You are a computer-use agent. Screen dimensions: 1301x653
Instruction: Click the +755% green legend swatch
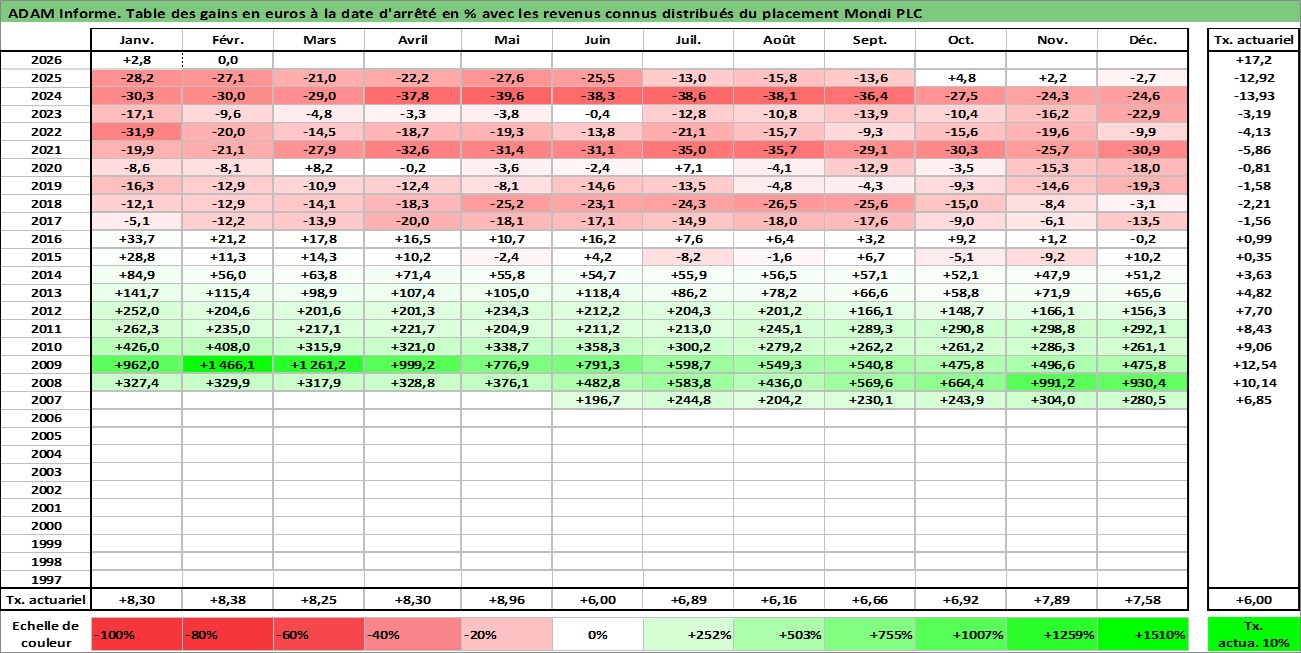870,634
